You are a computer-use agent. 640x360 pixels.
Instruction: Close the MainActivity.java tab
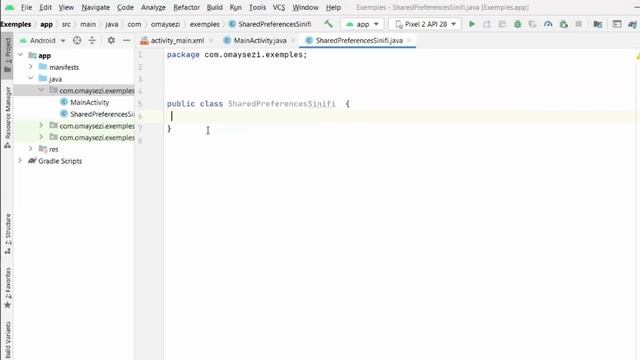[293, 40]
